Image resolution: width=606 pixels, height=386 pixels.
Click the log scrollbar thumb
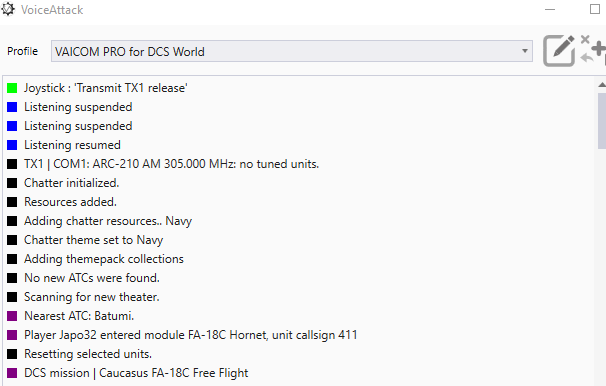pyautogui.click(x=602, y=121)
